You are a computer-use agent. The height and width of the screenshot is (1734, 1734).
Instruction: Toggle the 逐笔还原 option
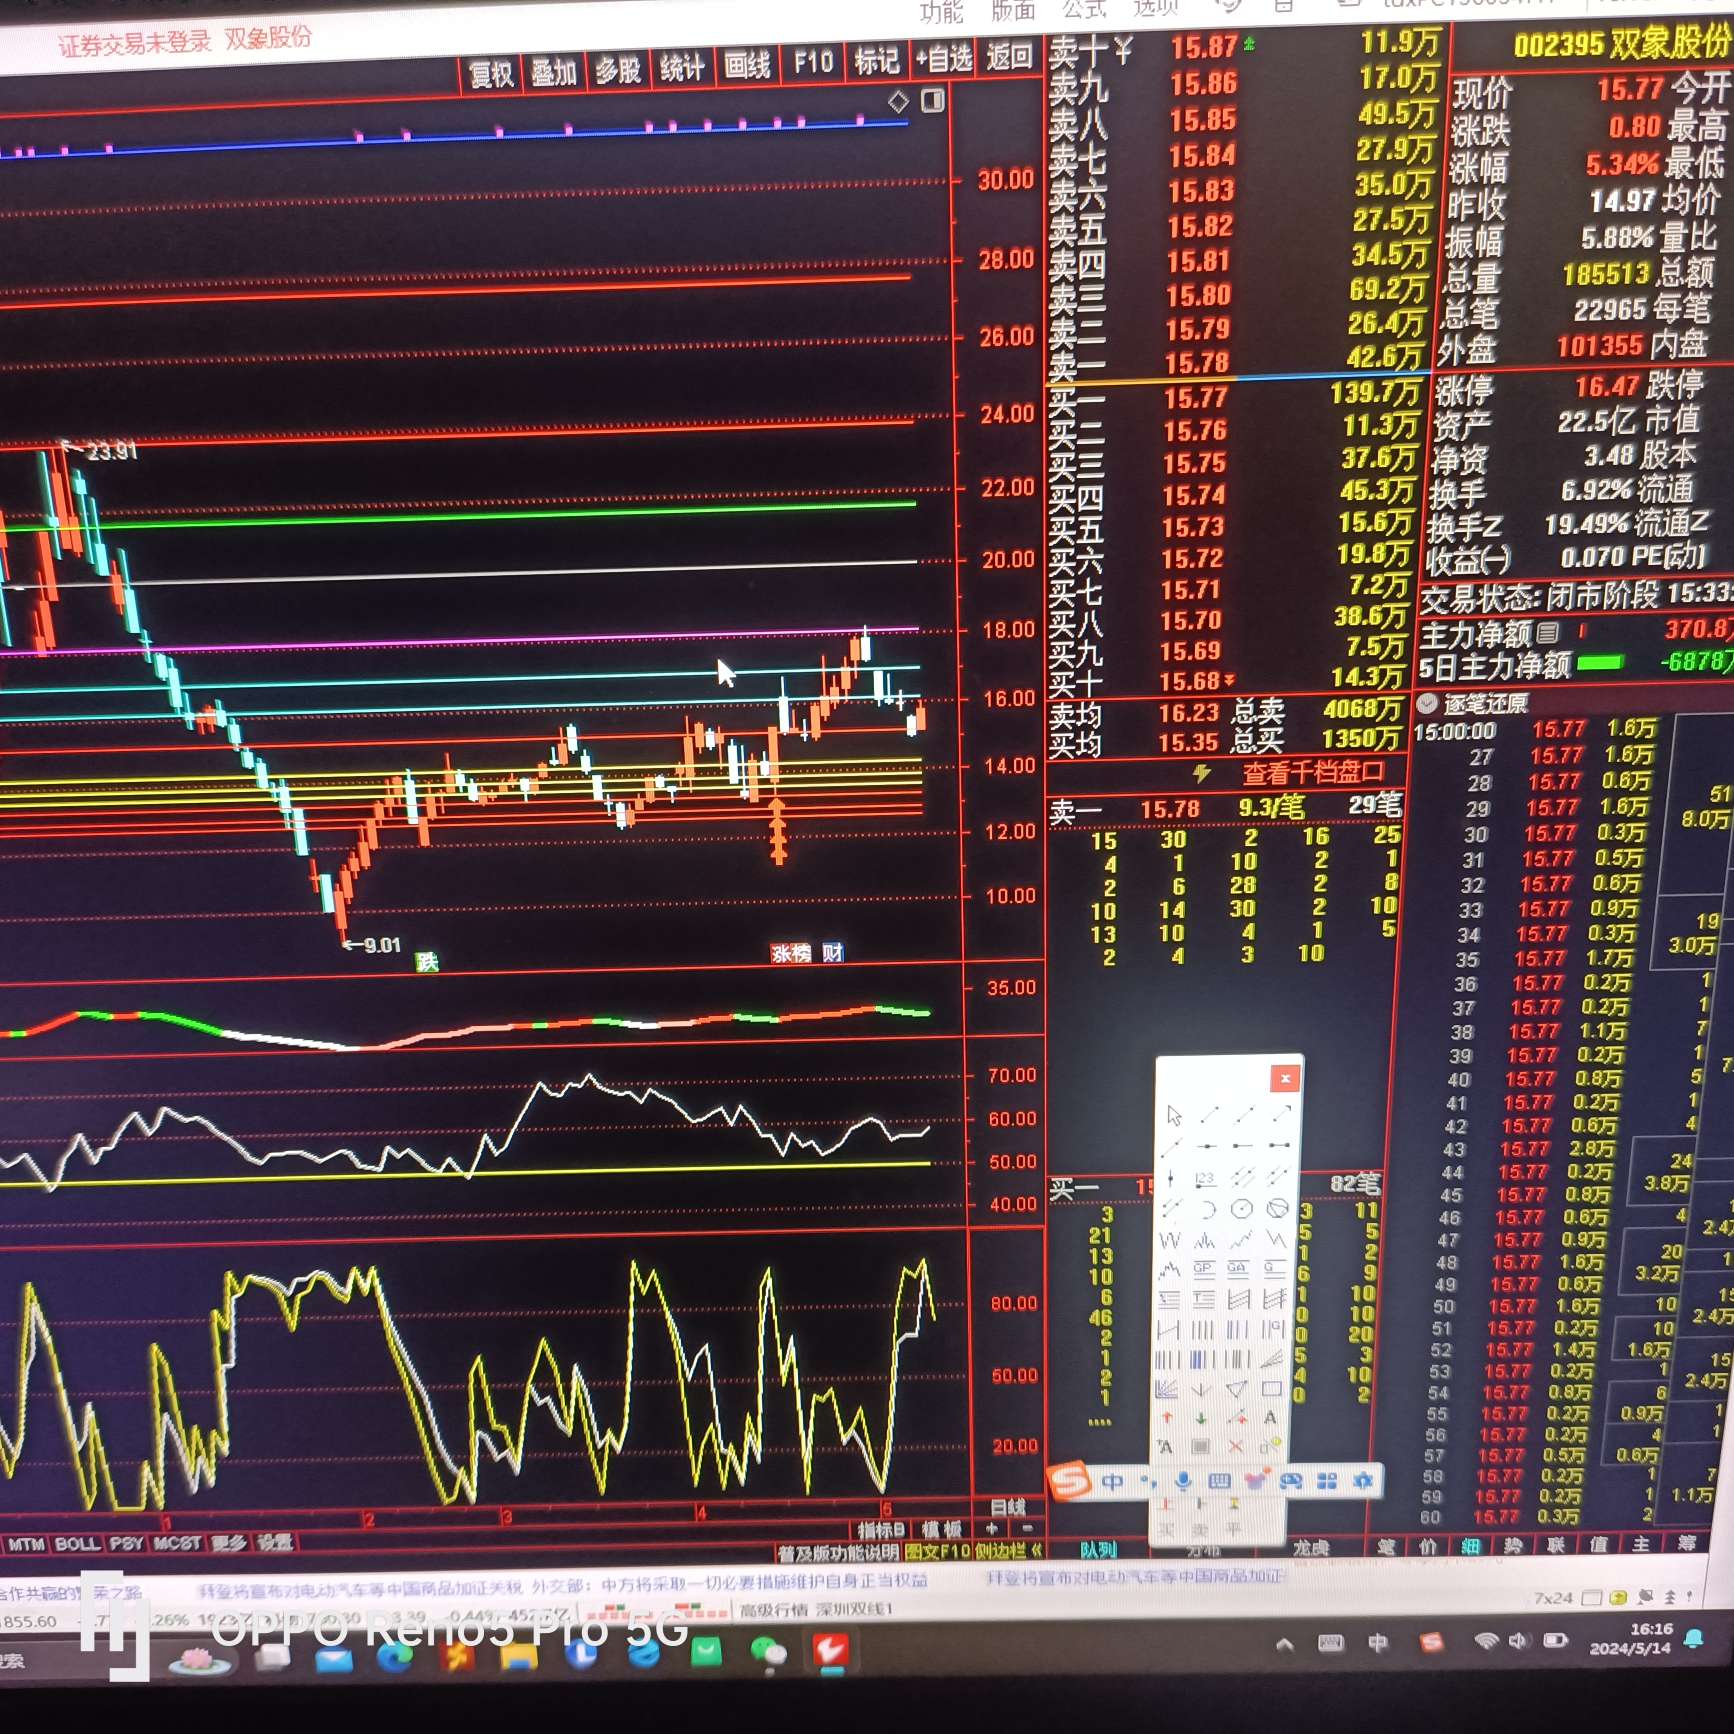click(1485, 704)
